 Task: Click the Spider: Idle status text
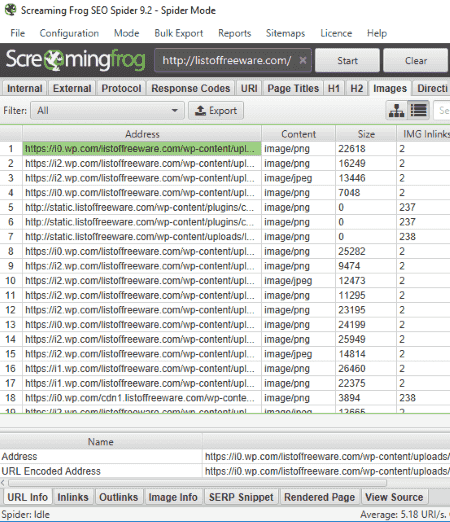[x=26, y=514]
